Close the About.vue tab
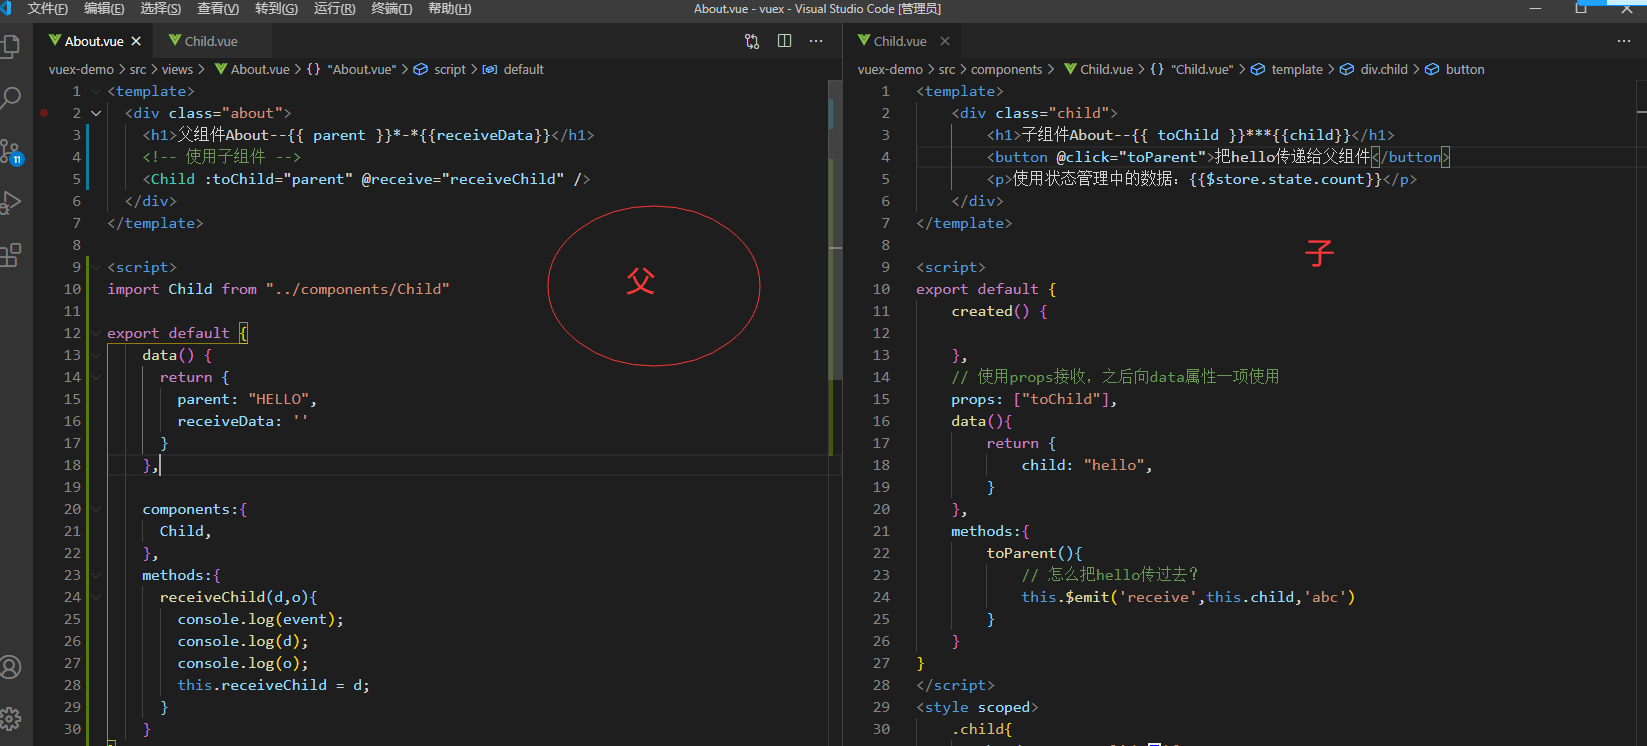 (x=136, y=41)
